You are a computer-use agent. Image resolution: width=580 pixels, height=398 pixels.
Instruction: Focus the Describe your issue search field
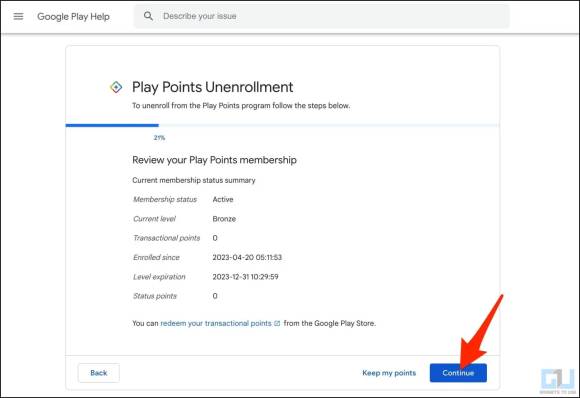coord(321,16)
